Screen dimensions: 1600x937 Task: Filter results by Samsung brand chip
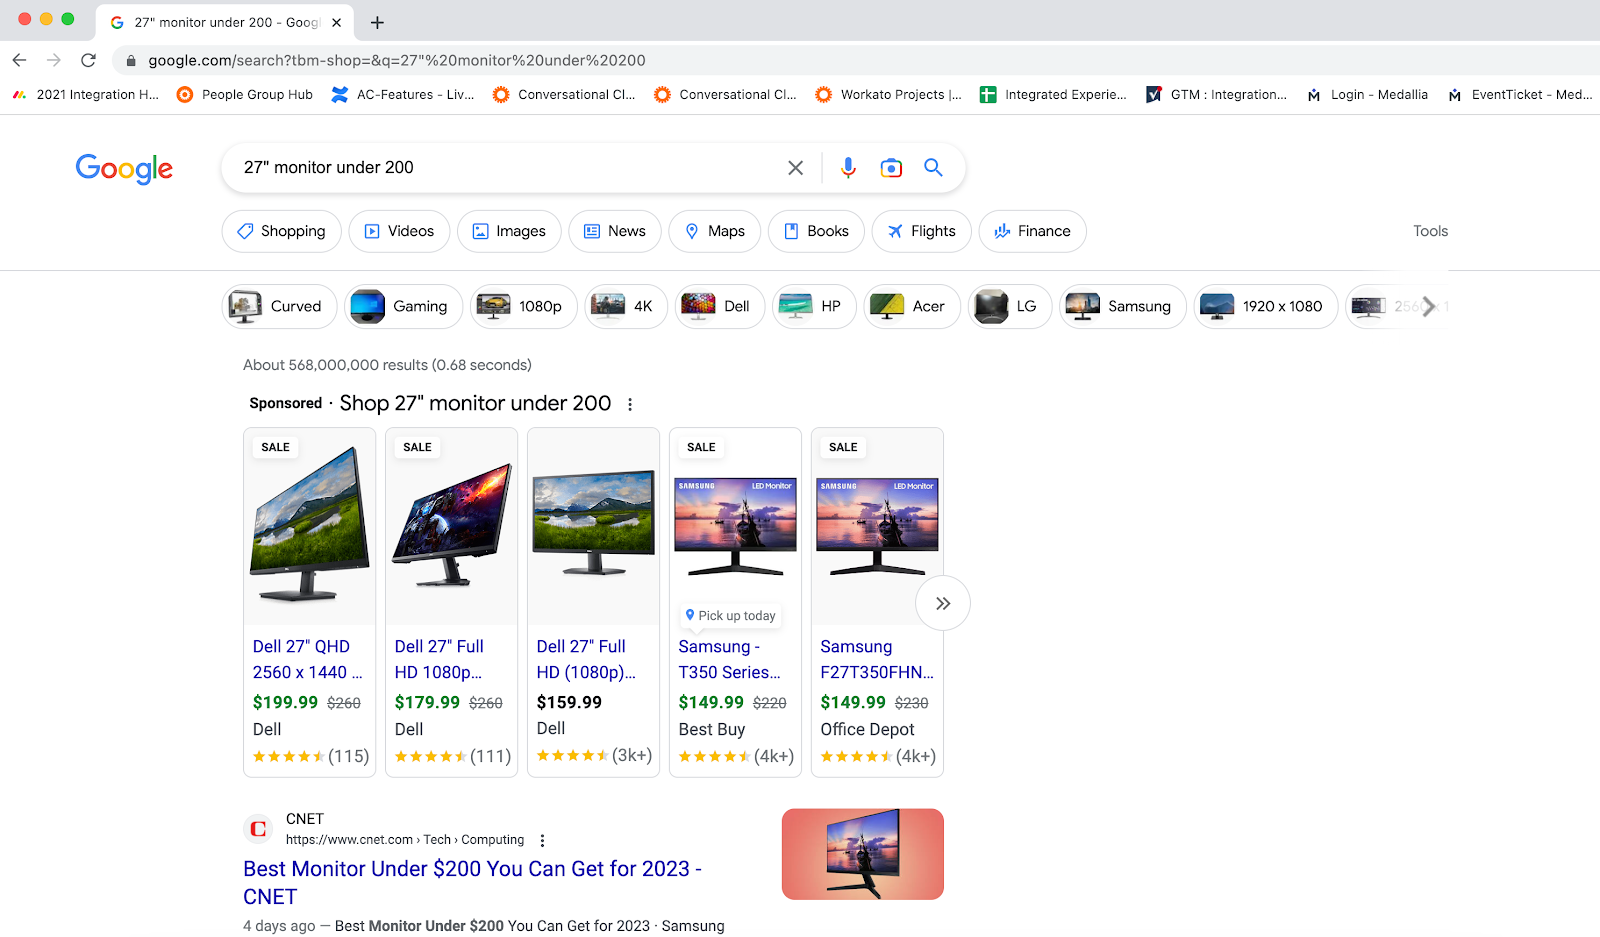(1122, 306)
